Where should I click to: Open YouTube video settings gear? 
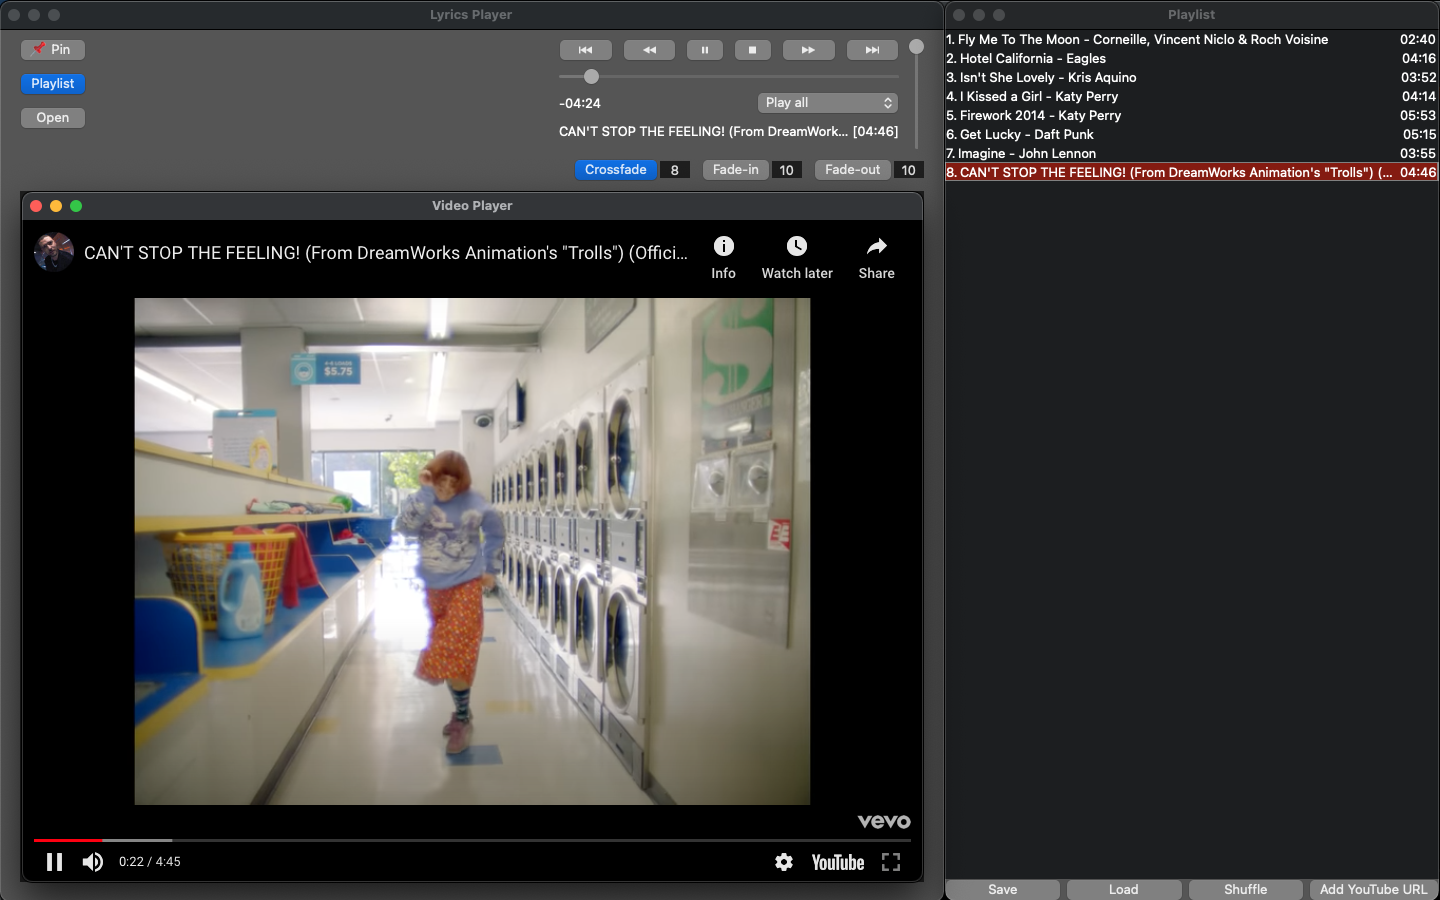tap(784, 862)
